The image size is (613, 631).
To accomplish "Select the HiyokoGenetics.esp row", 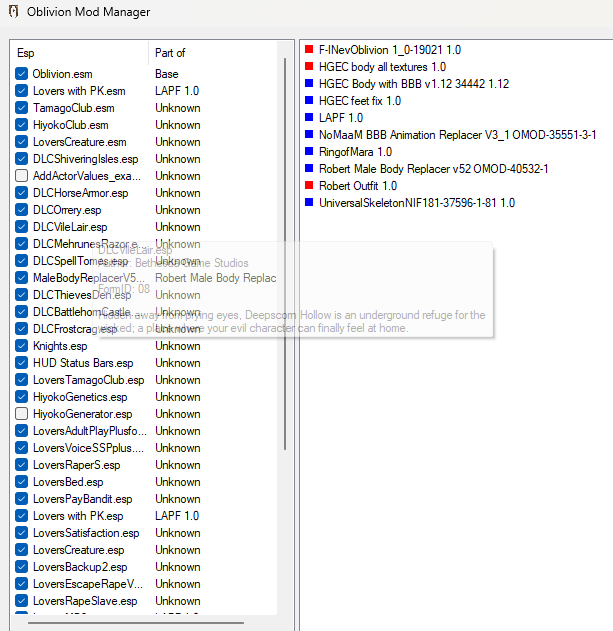I will pos(146,397).
